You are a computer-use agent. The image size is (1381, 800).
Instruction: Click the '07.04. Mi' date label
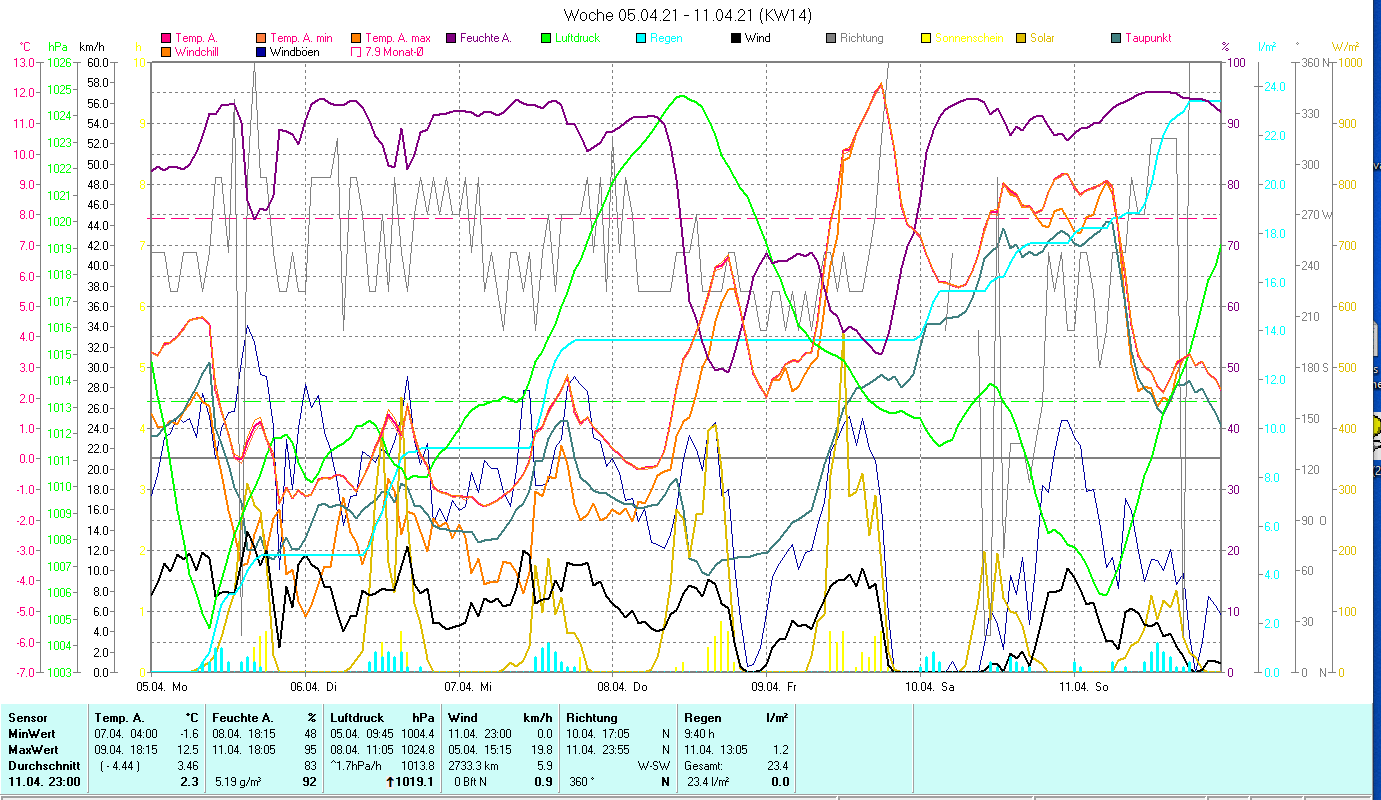pyautogui.click(x=468, y=687)
